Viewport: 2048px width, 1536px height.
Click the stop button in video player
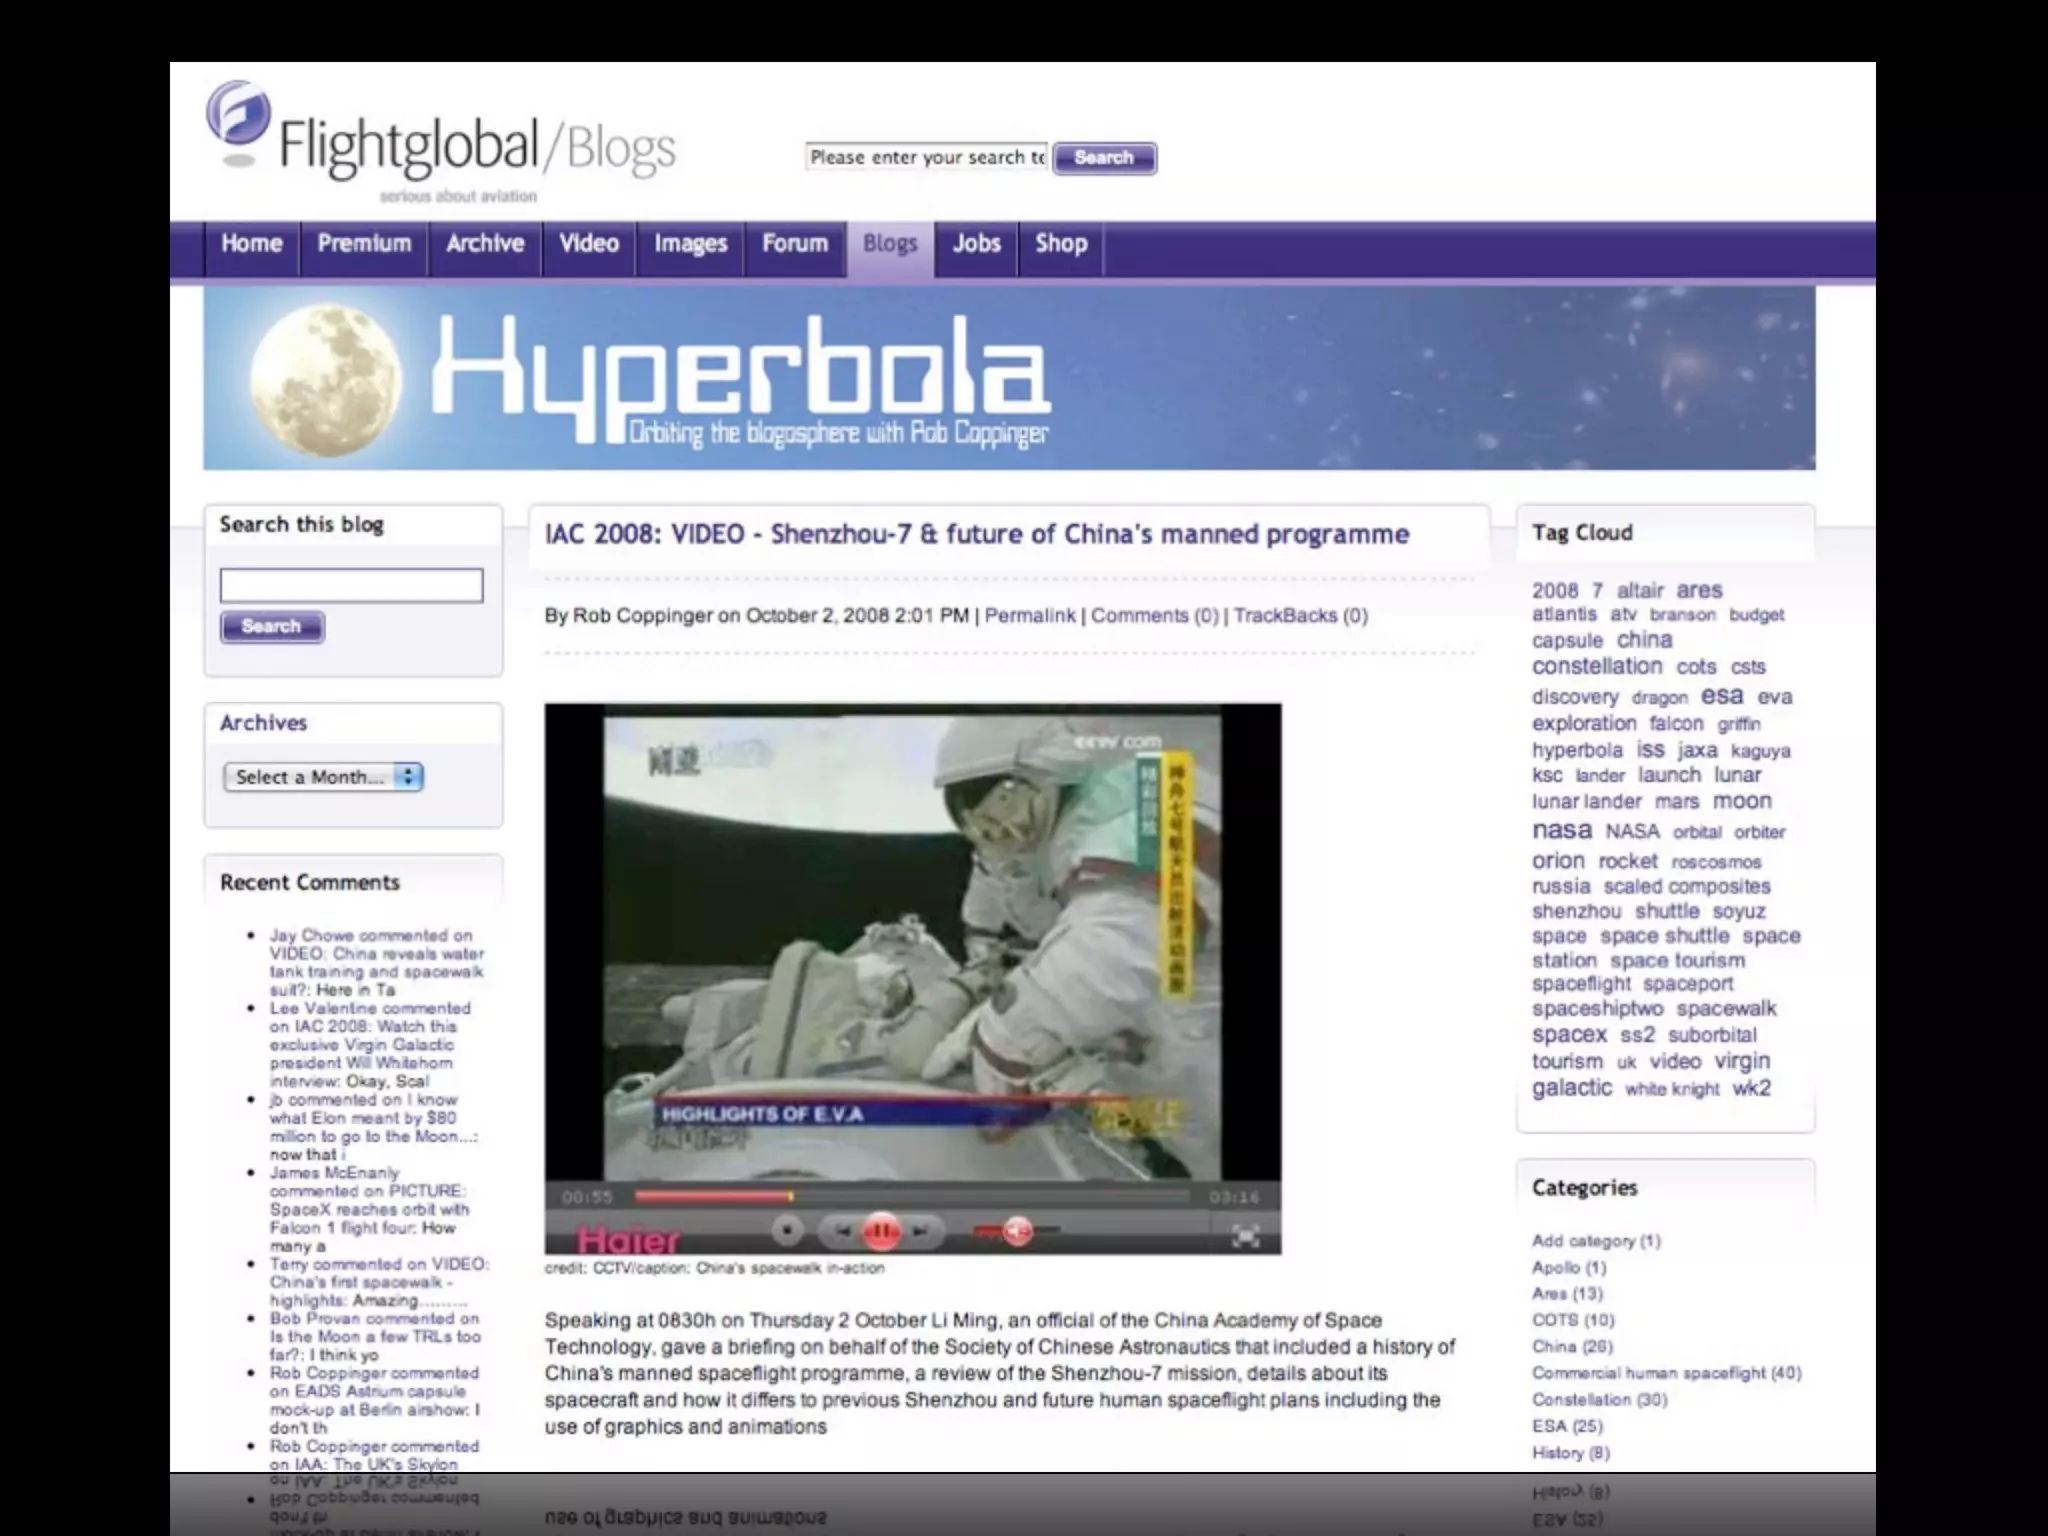pyautogui.click(x=788, y=1232)
